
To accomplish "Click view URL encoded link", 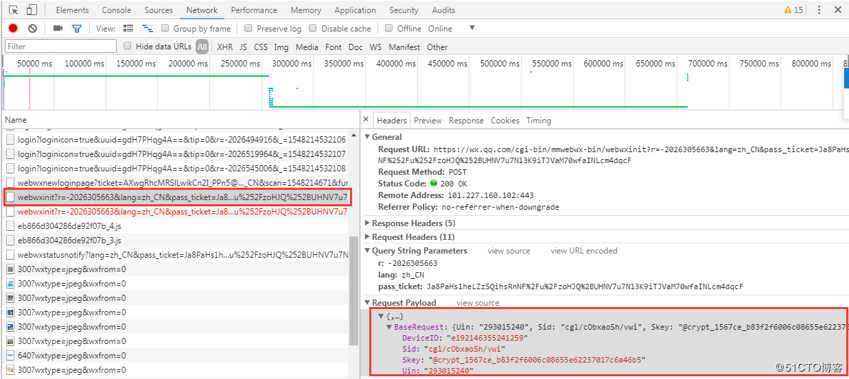I will point(584,251).
